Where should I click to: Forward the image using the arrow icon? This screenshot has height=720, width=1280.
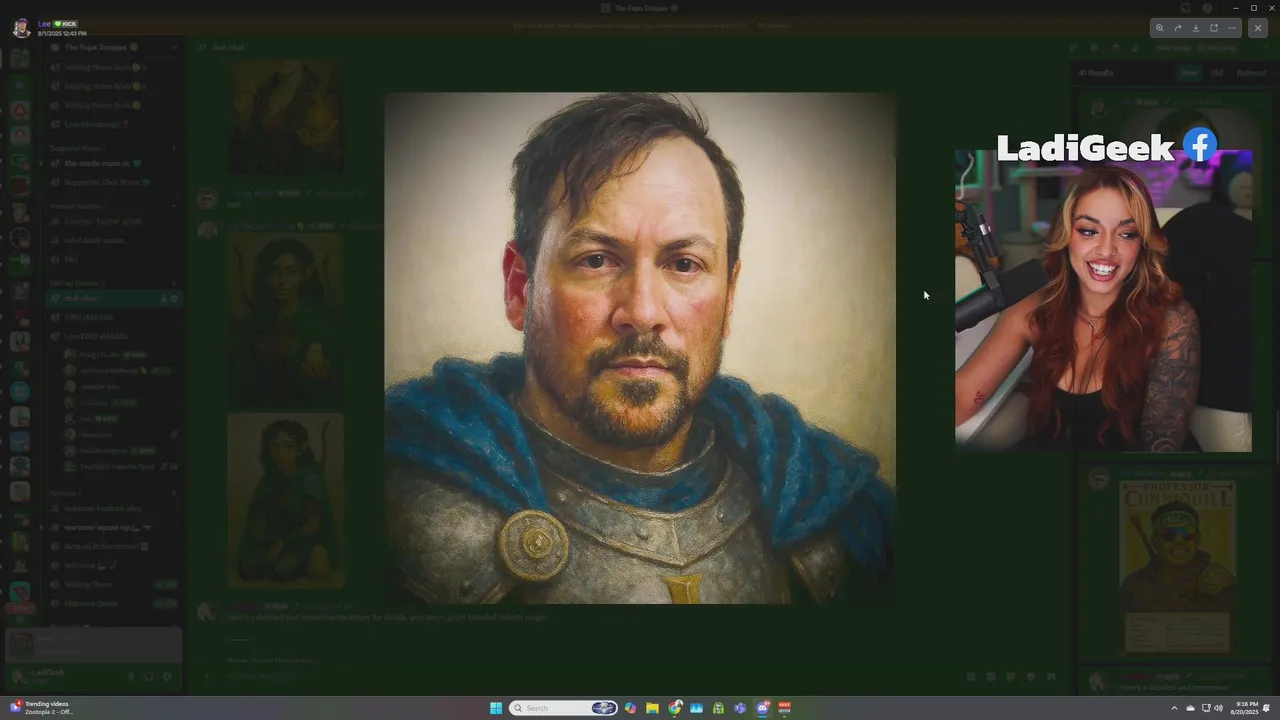1177,28
